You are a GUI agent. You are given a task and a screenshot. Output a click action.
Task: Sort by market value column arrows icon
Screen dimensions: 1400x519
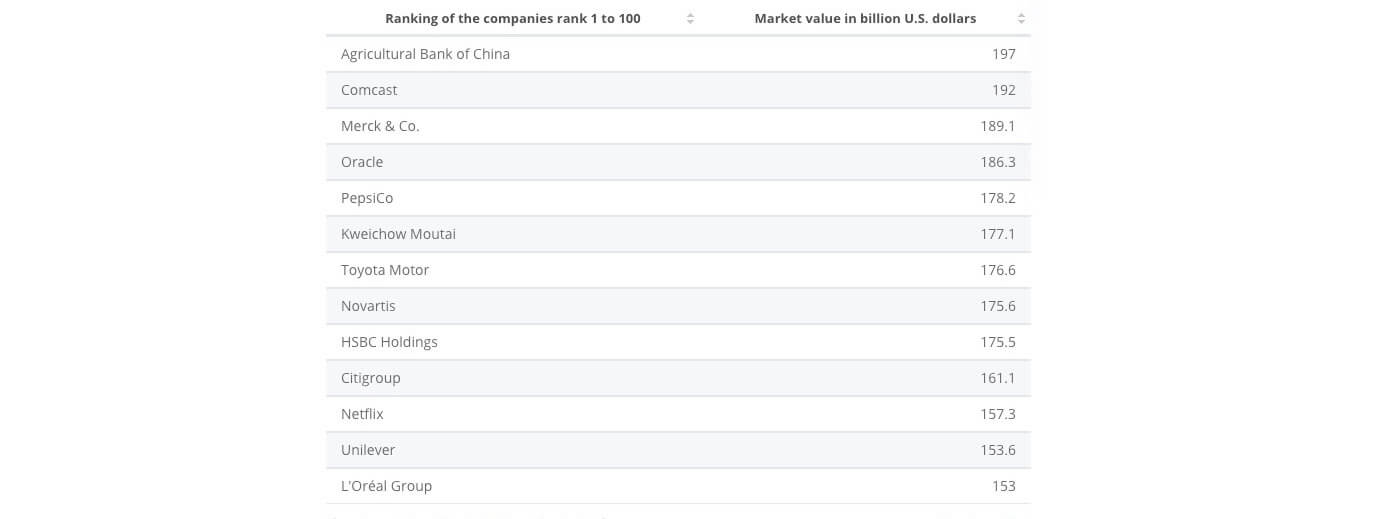[x=1021, y=18]
